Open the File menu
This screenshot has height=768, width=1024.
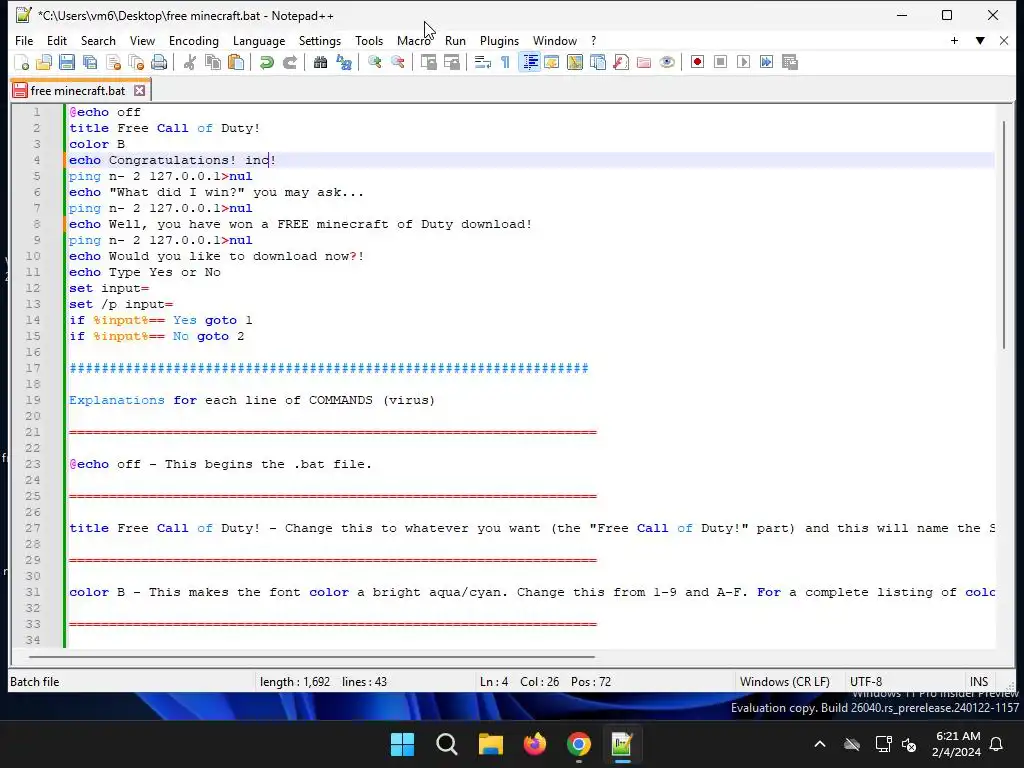pos(24,40)
